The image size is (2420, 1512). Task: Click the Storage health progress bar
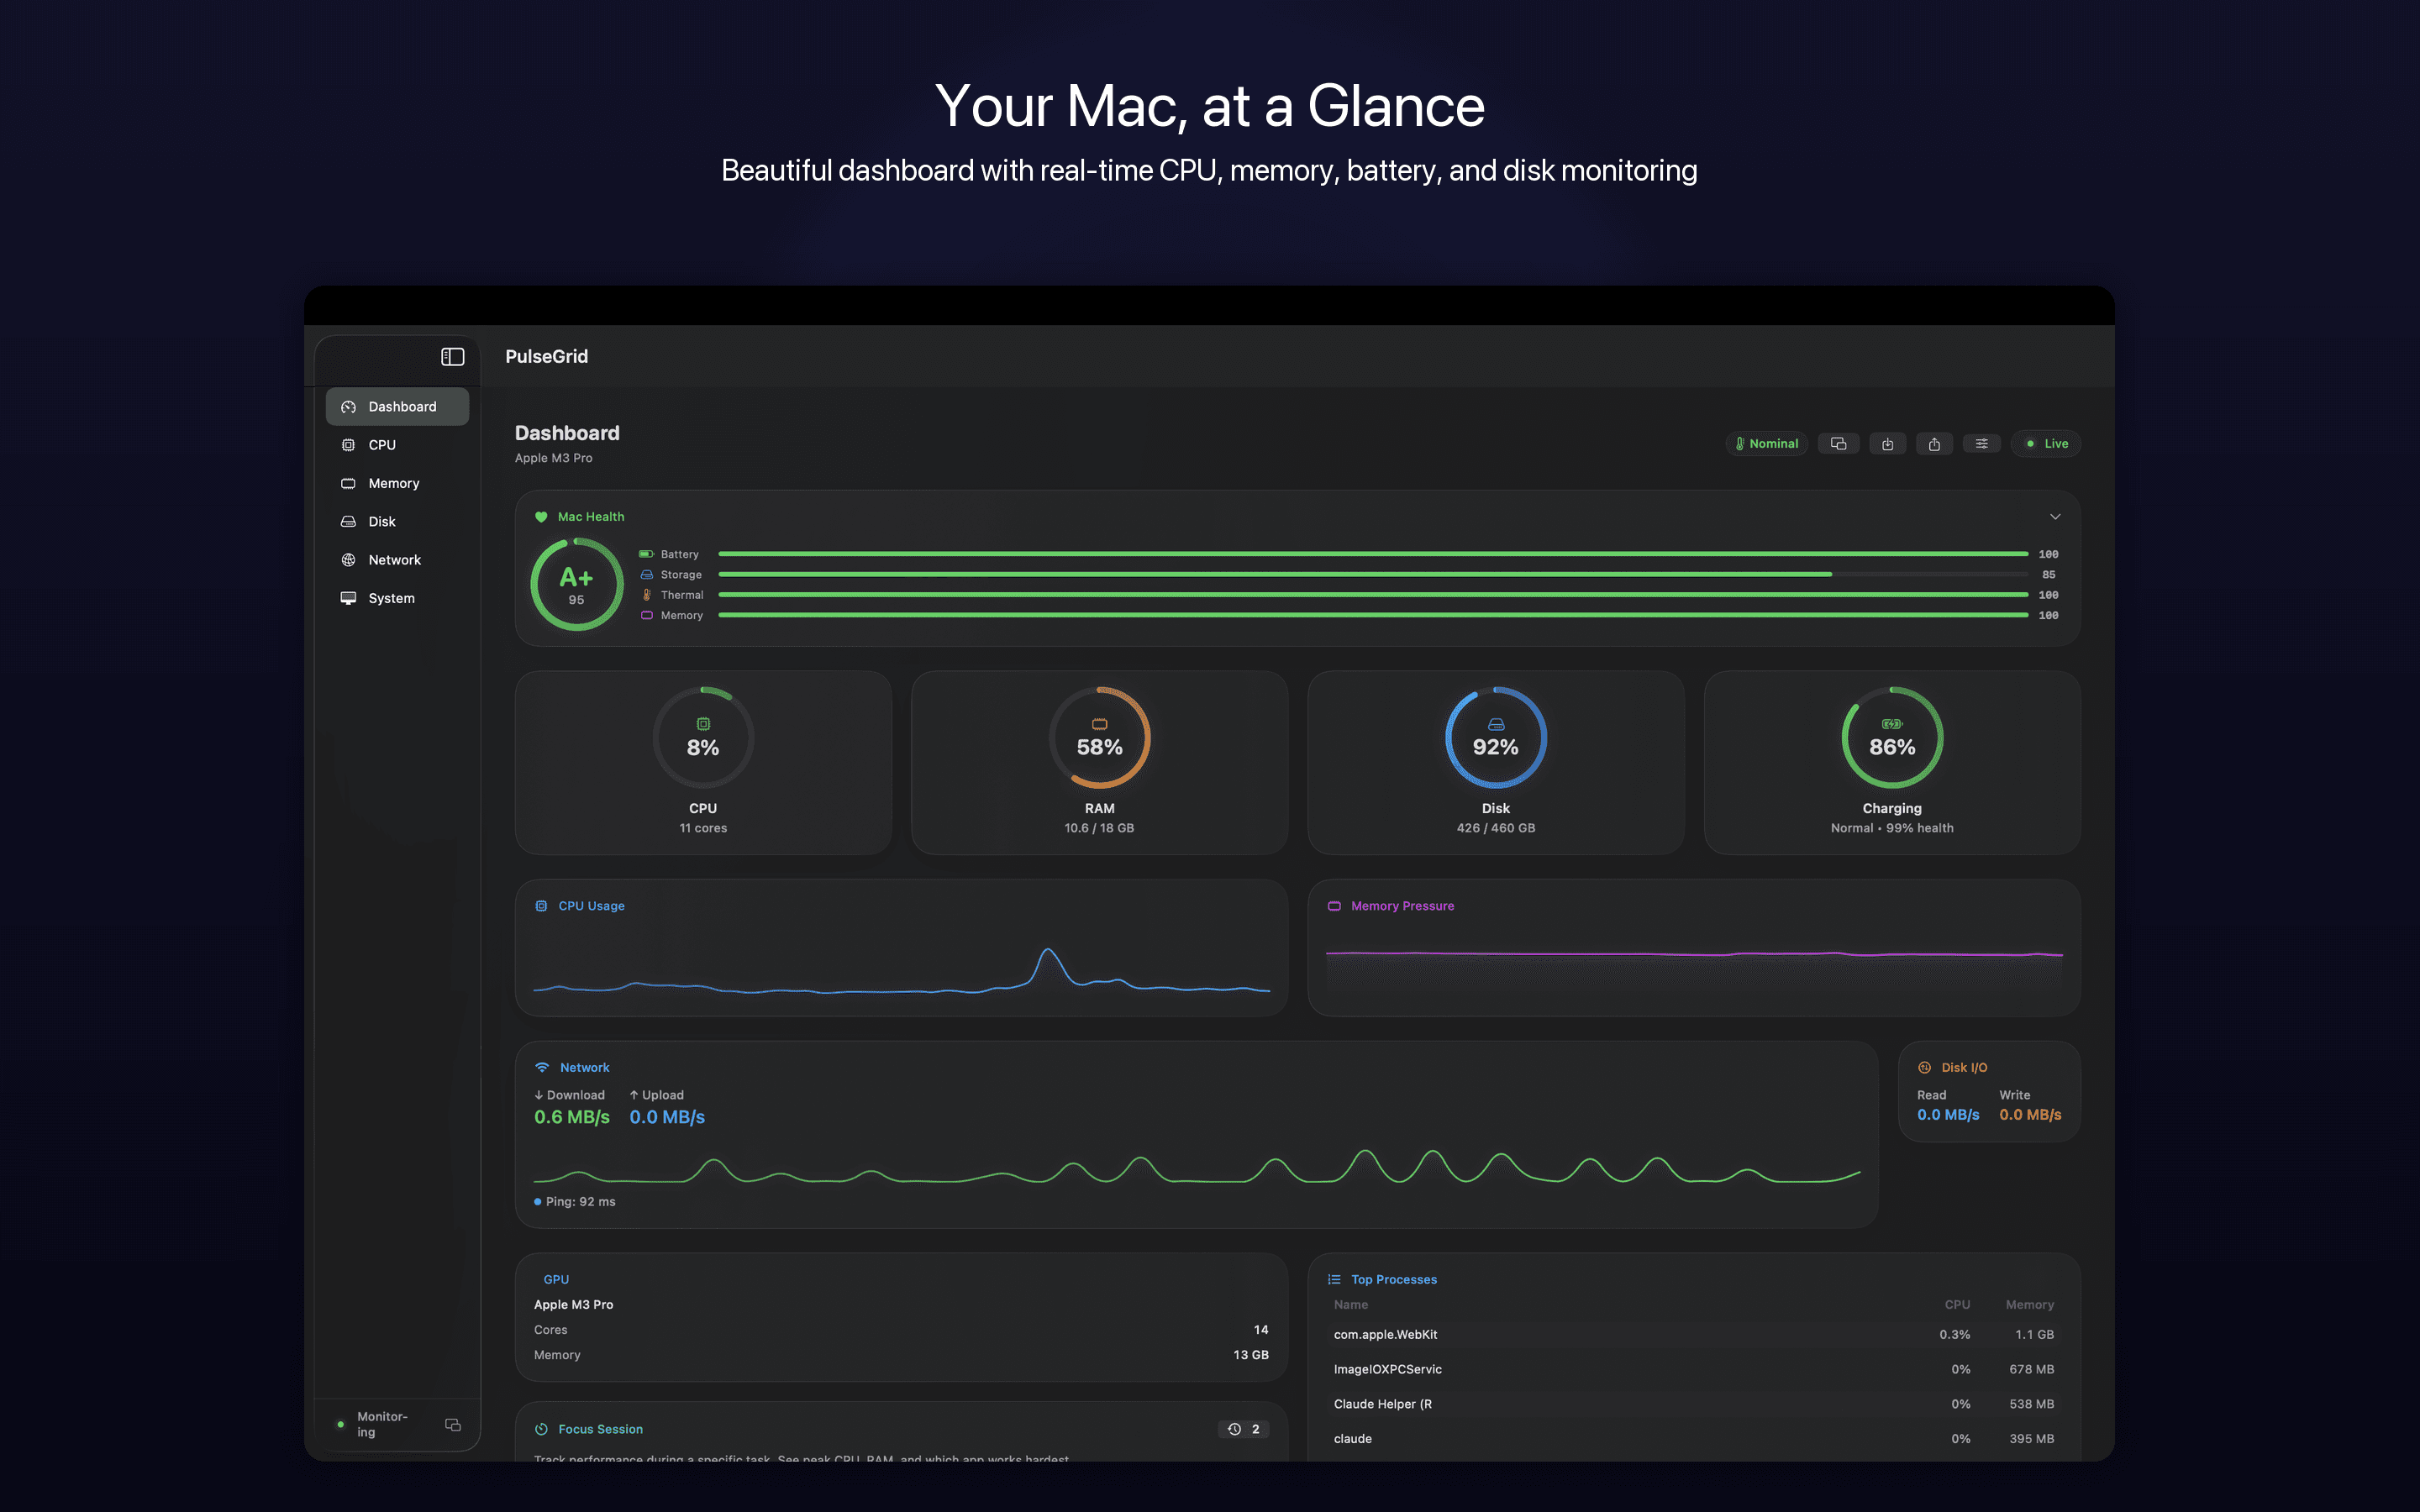point(1373,575)
